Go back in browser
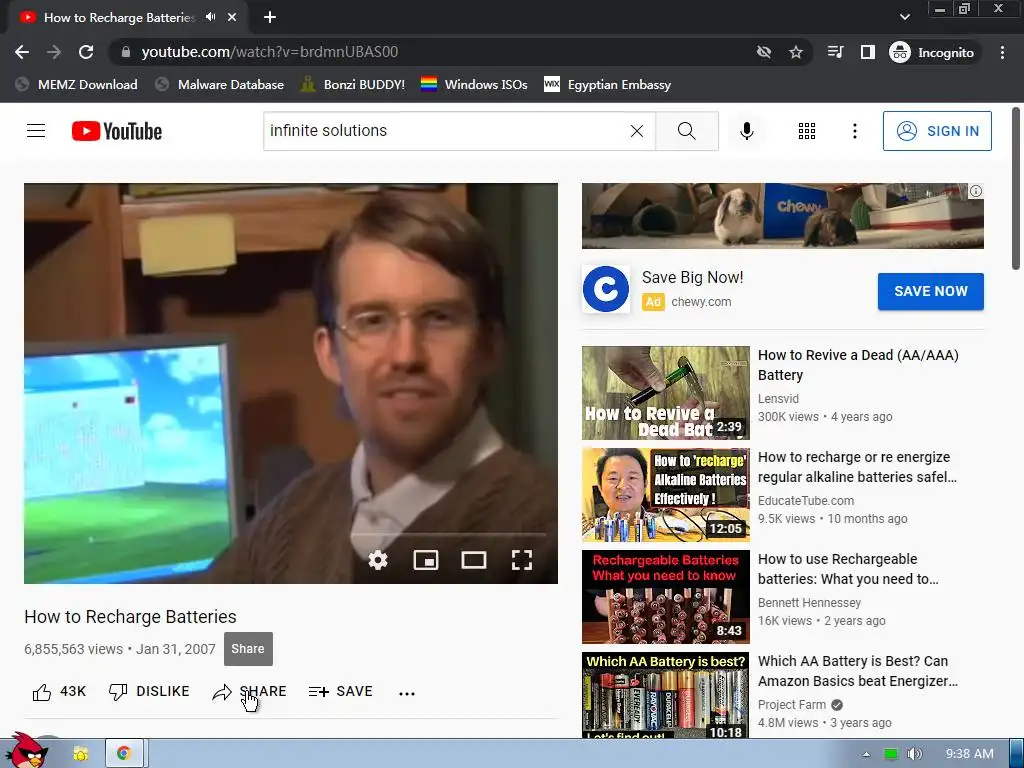This screenshot has height=768, width=1024. point(22,52)
